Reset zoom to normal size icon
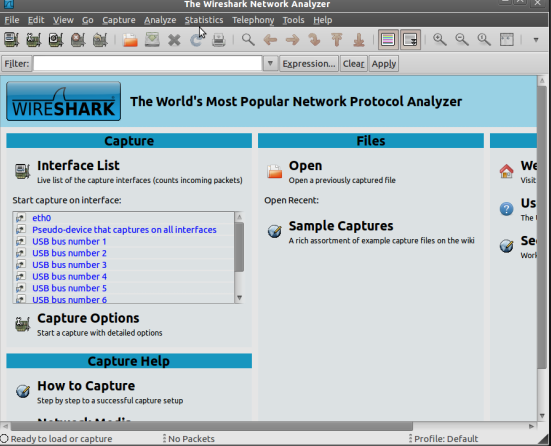 pyautogui.click(x=484, y=39)
